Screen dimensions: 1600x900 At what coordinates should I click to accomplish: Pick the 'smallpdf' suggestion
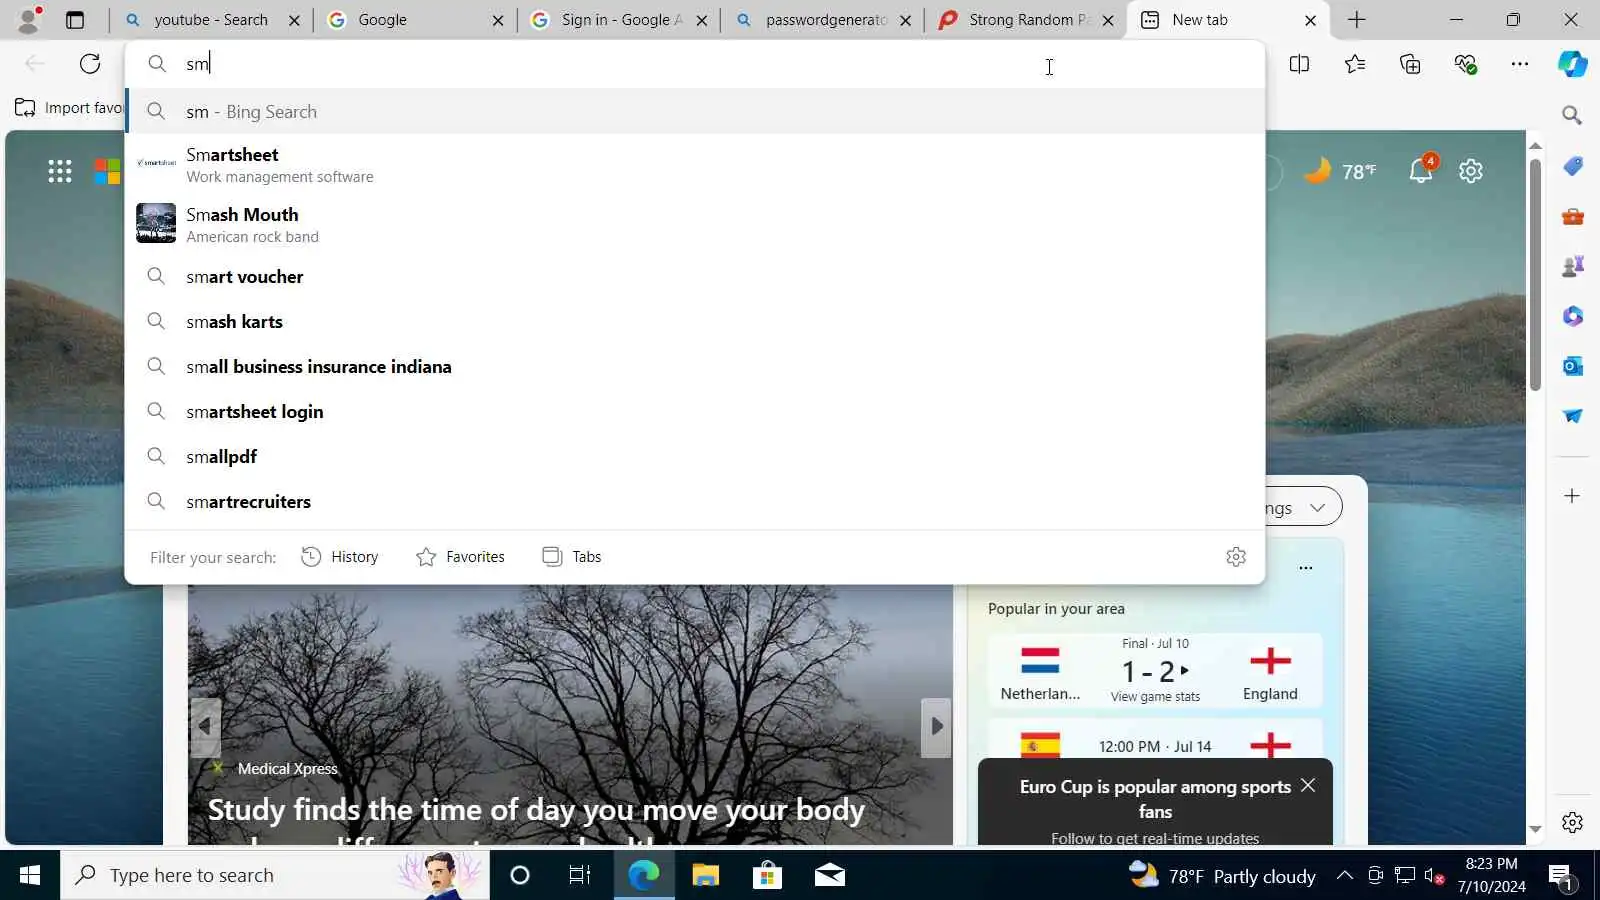pyautogui.click(x=695, y=457)
